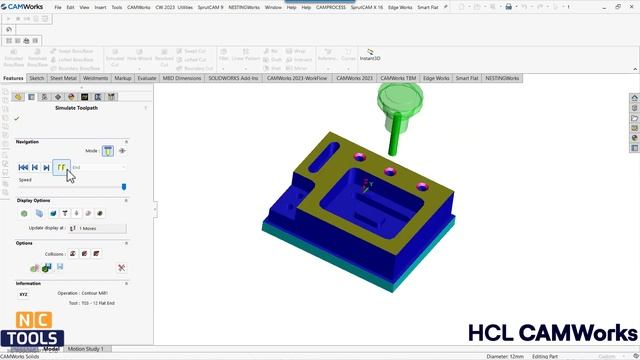Toggle teal fixture display option
The width and height of the screenshot is (640, 360).
tap(53, 213)
